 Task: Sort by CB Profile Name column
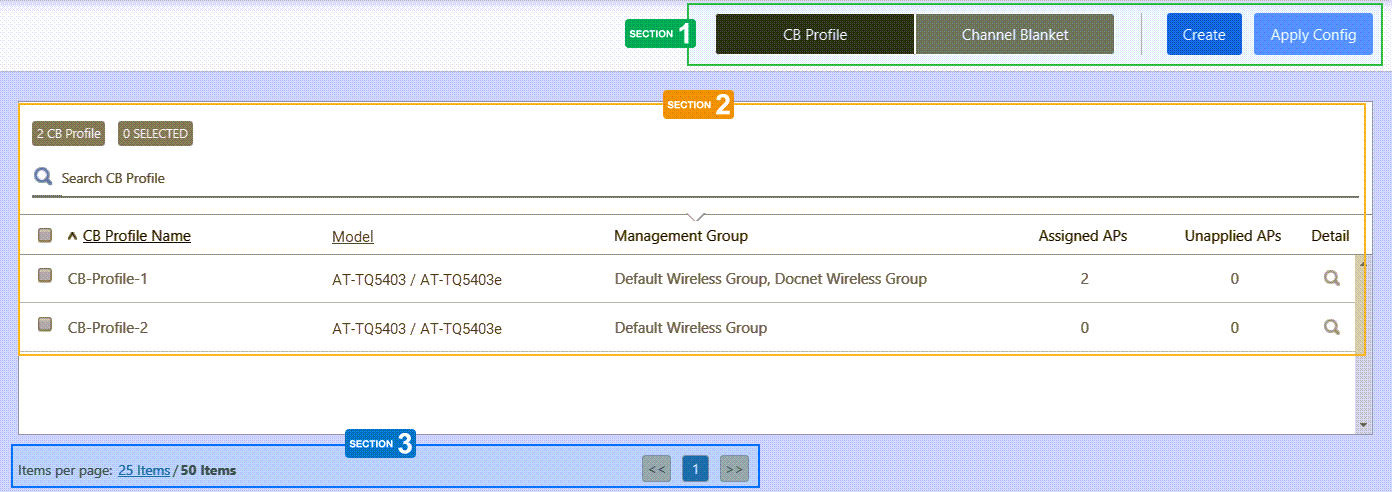[x=137, y=236]
